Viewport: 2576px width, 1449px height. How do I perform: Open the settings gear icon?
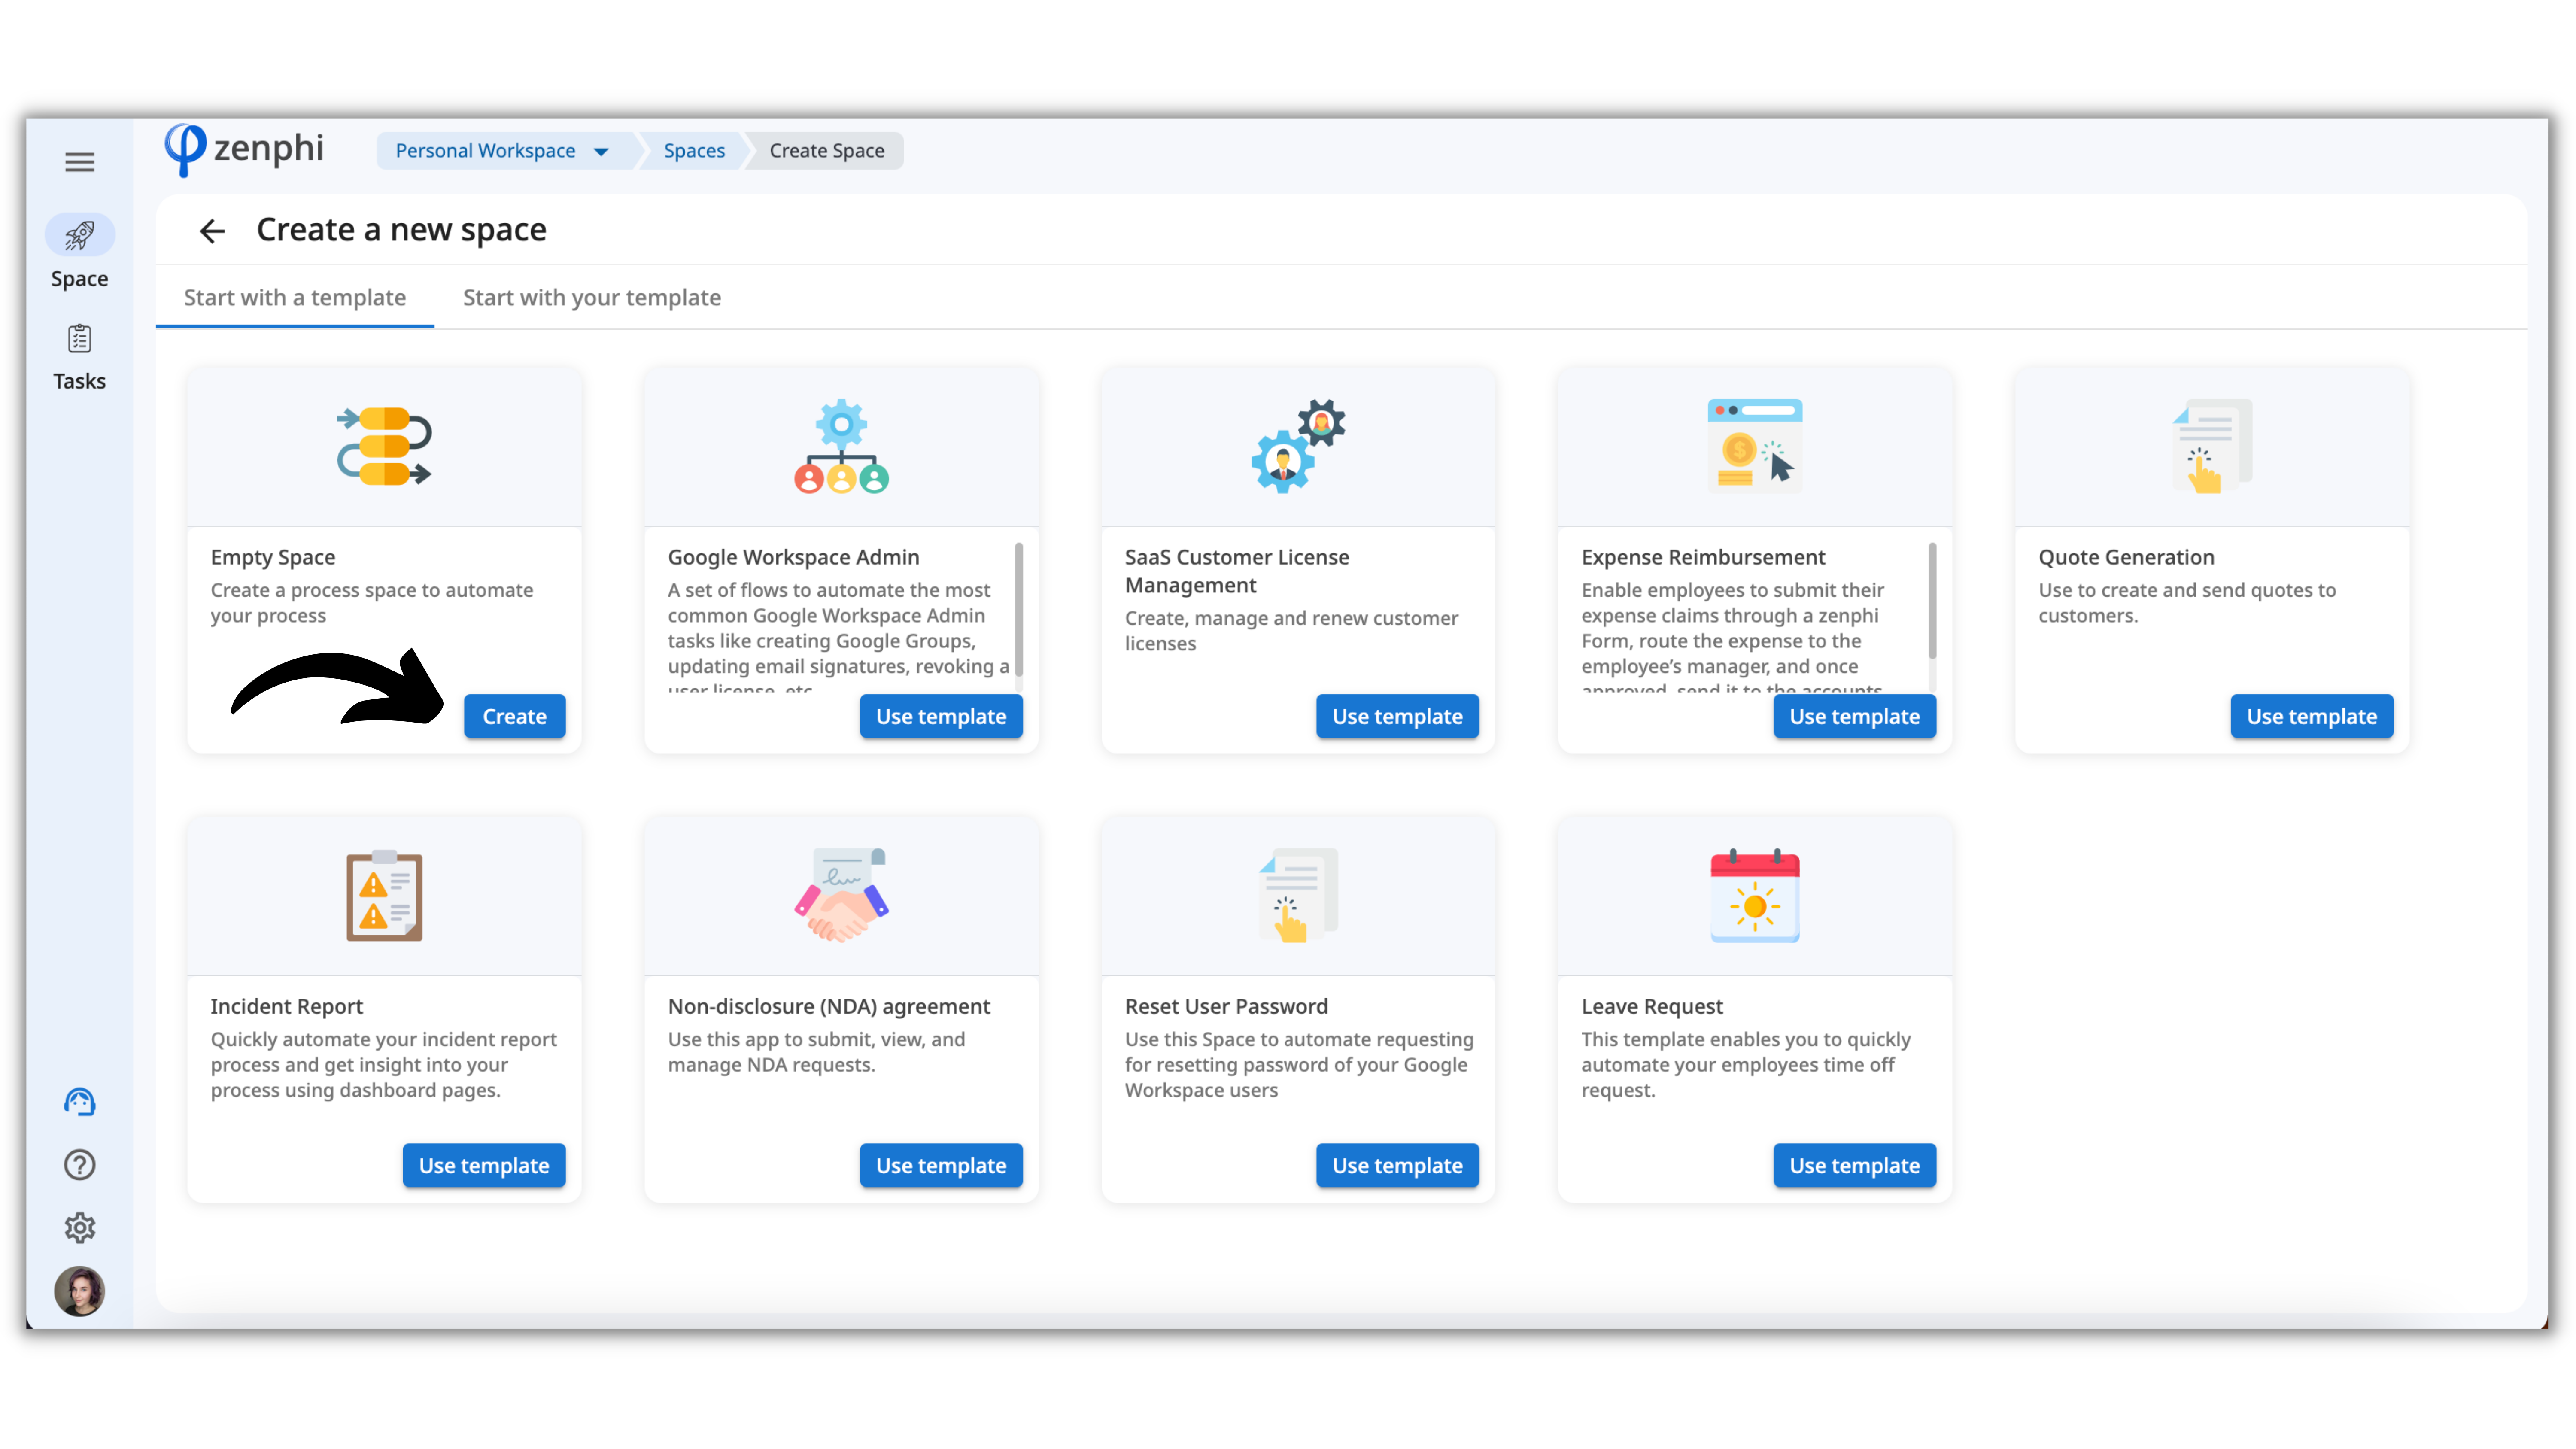79,1228
